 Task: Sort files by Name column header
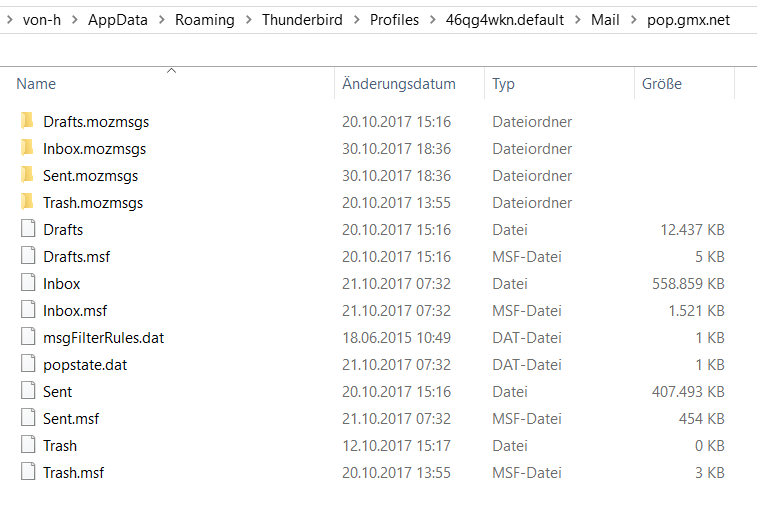tap(36, 84)
